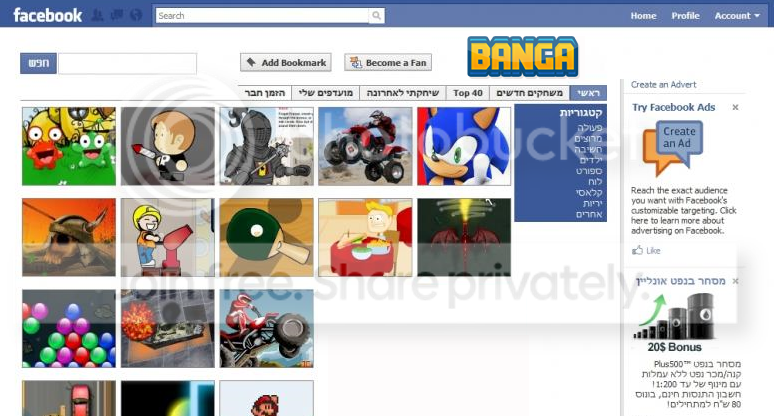The height and width of the screenshot is (416, 774).
Task: Click the Banga logo
Action: tap(523, 56)
